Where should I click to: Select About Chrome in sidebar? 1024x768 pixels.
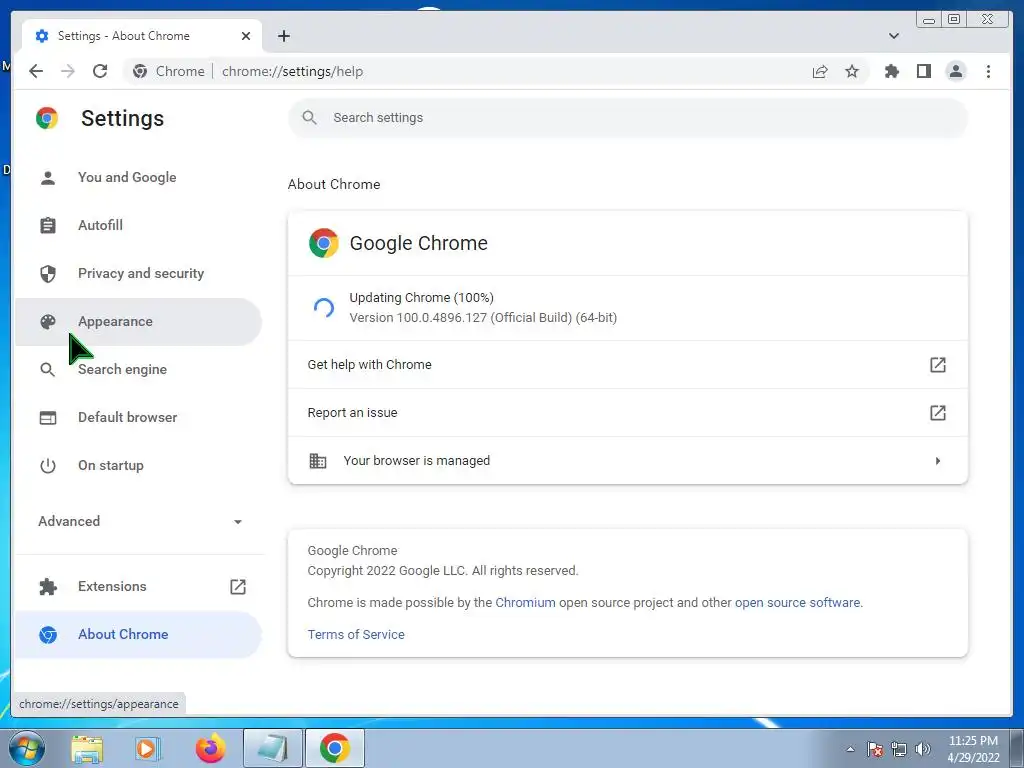pyautogui.click(x=138, y=635)
